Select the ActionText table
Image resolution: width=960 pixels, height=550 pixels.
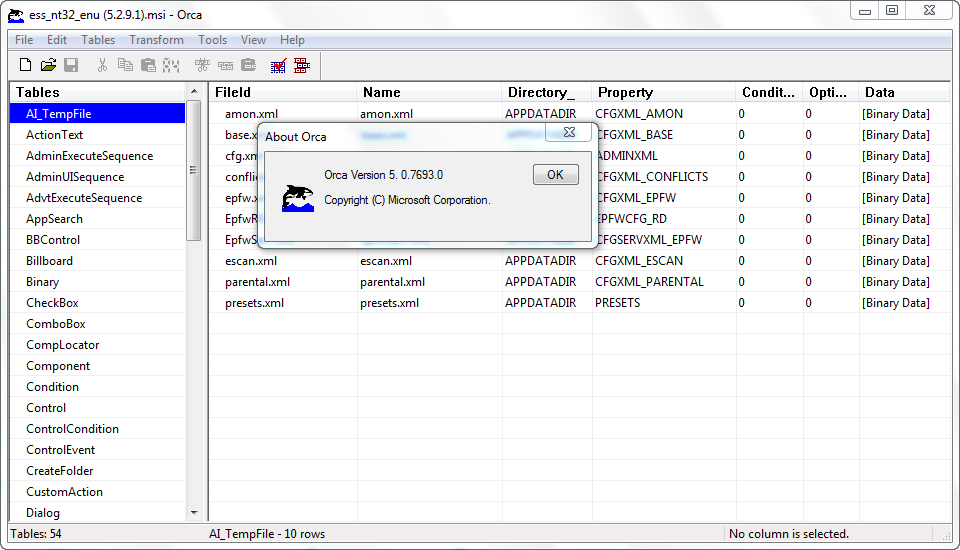tap(97, 135)
